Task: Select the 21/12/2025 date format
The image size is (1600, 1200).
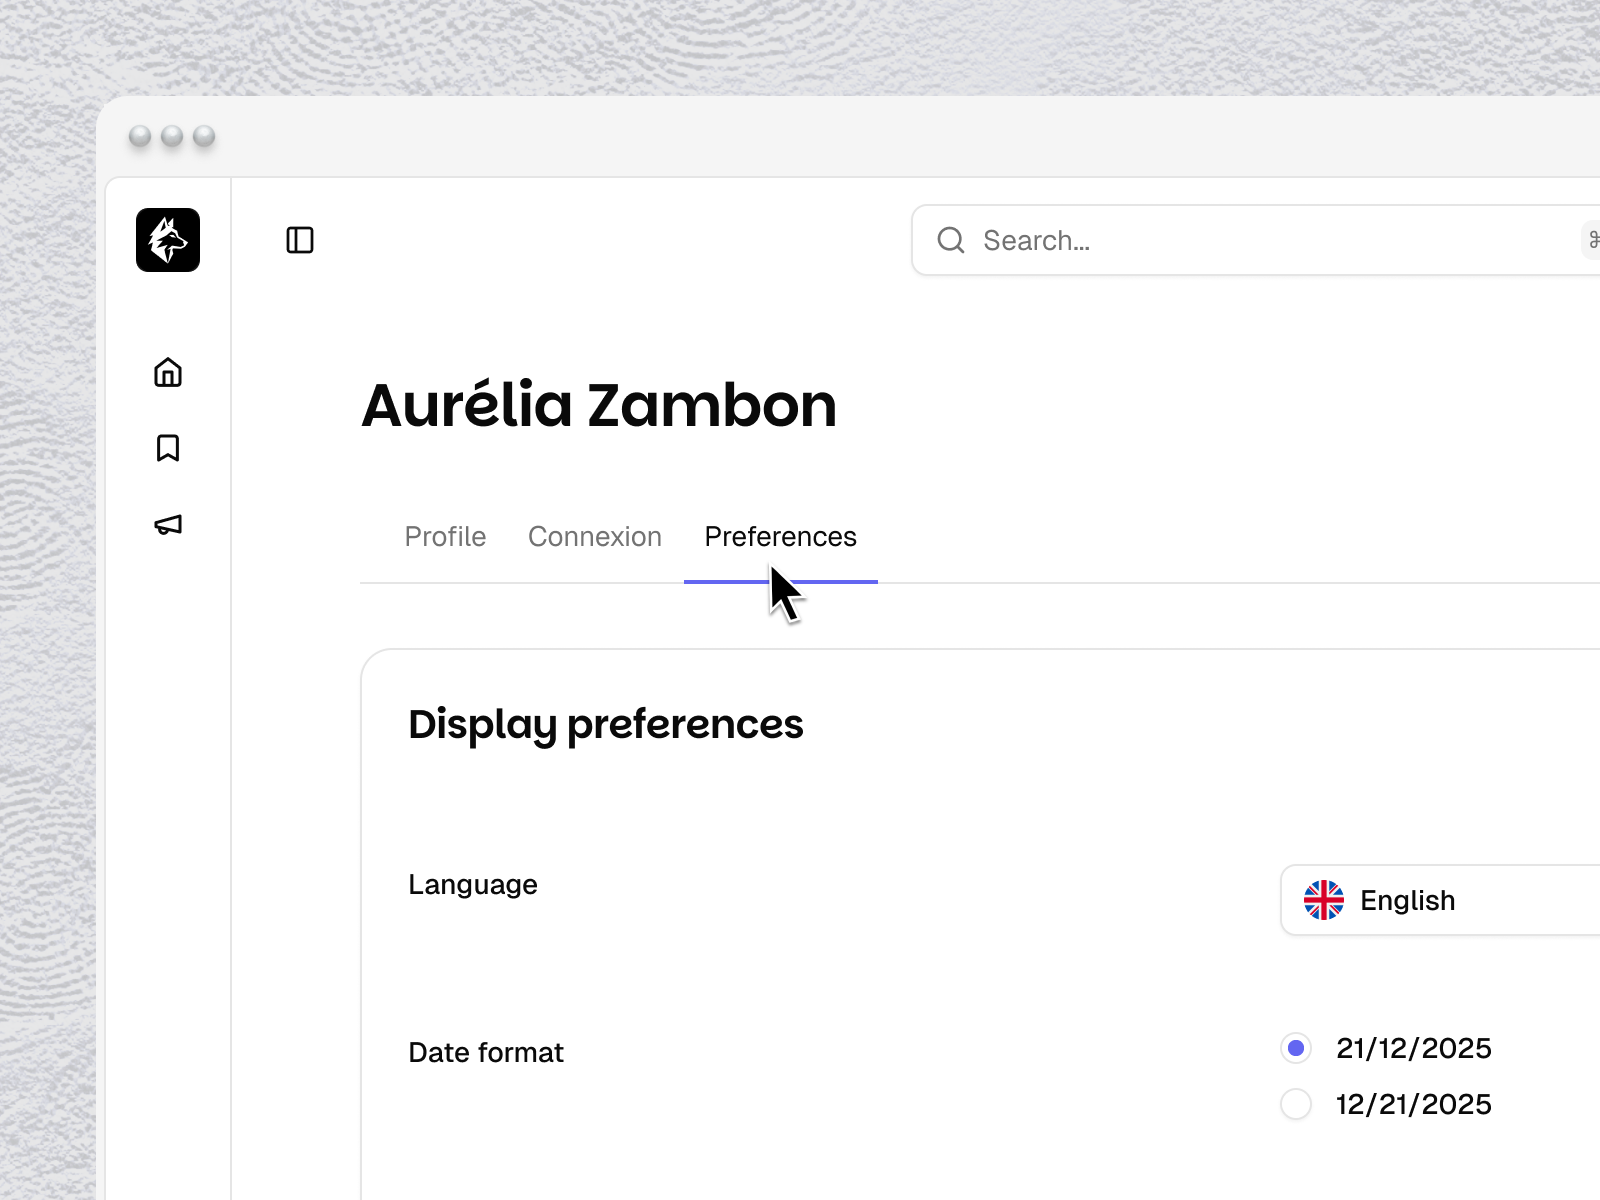Action: click(x=1296, y=1048)
